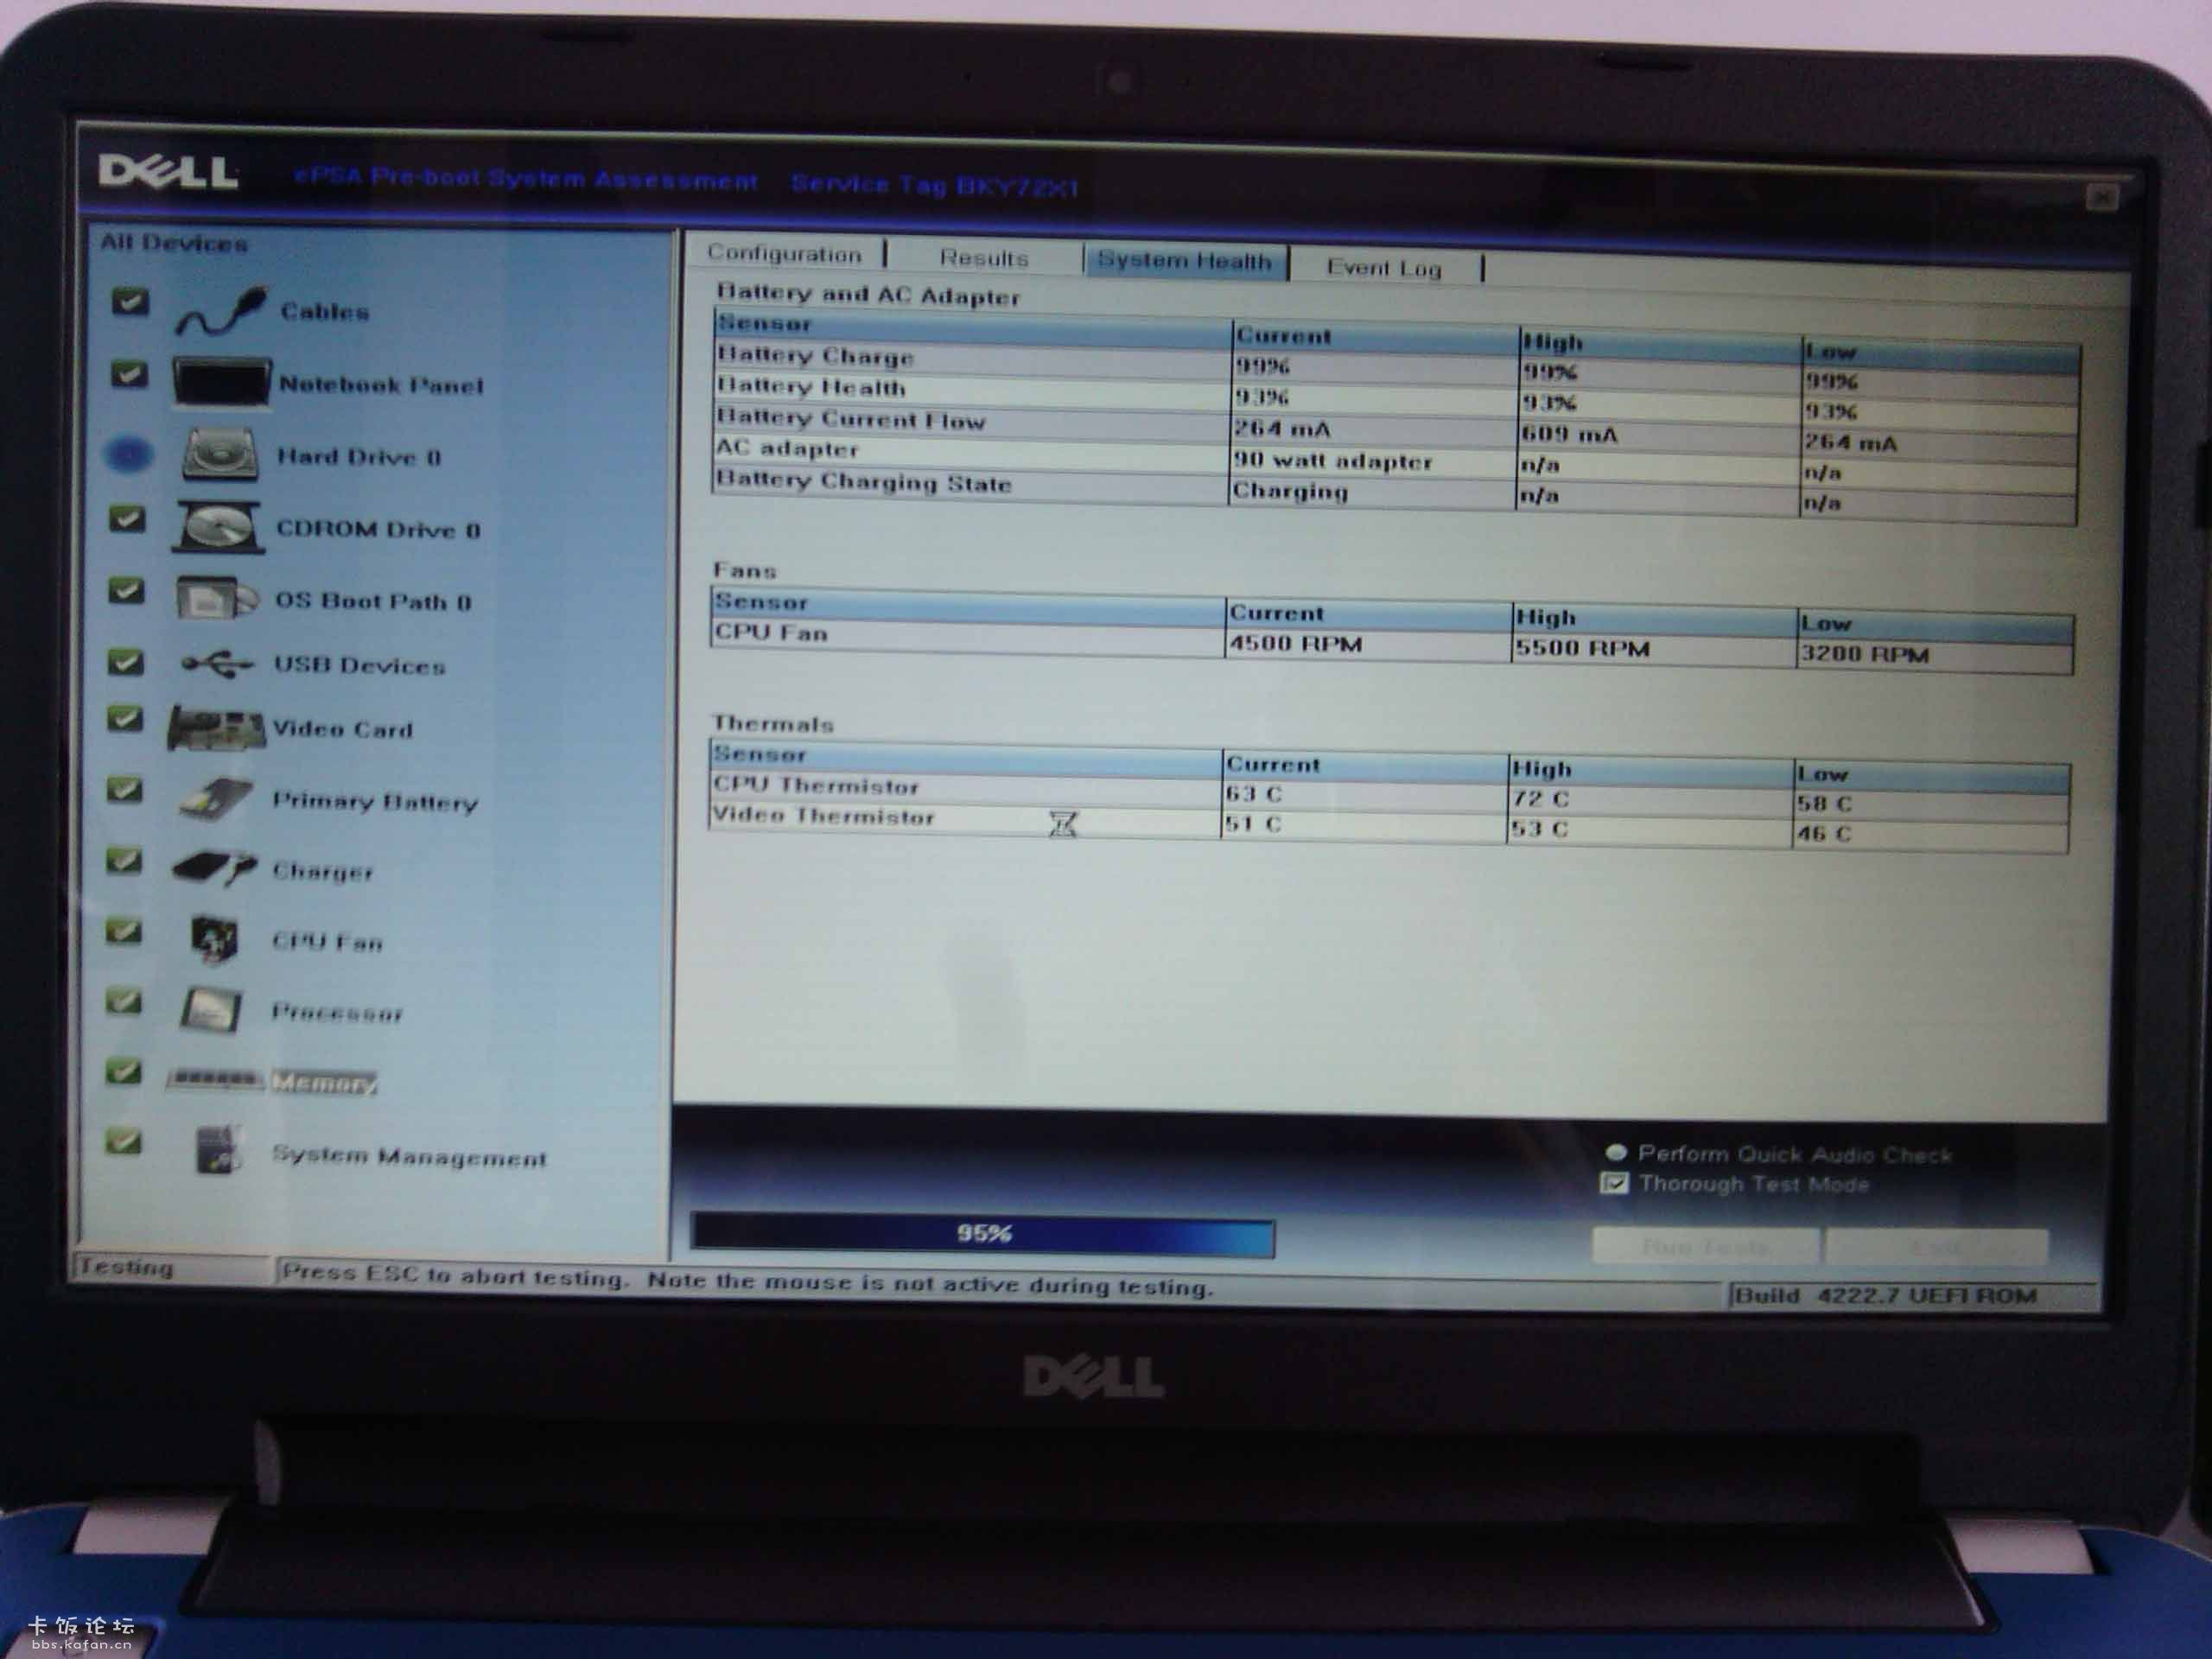
Task: Click the Testing status bar field
Action: [172, 1268]
